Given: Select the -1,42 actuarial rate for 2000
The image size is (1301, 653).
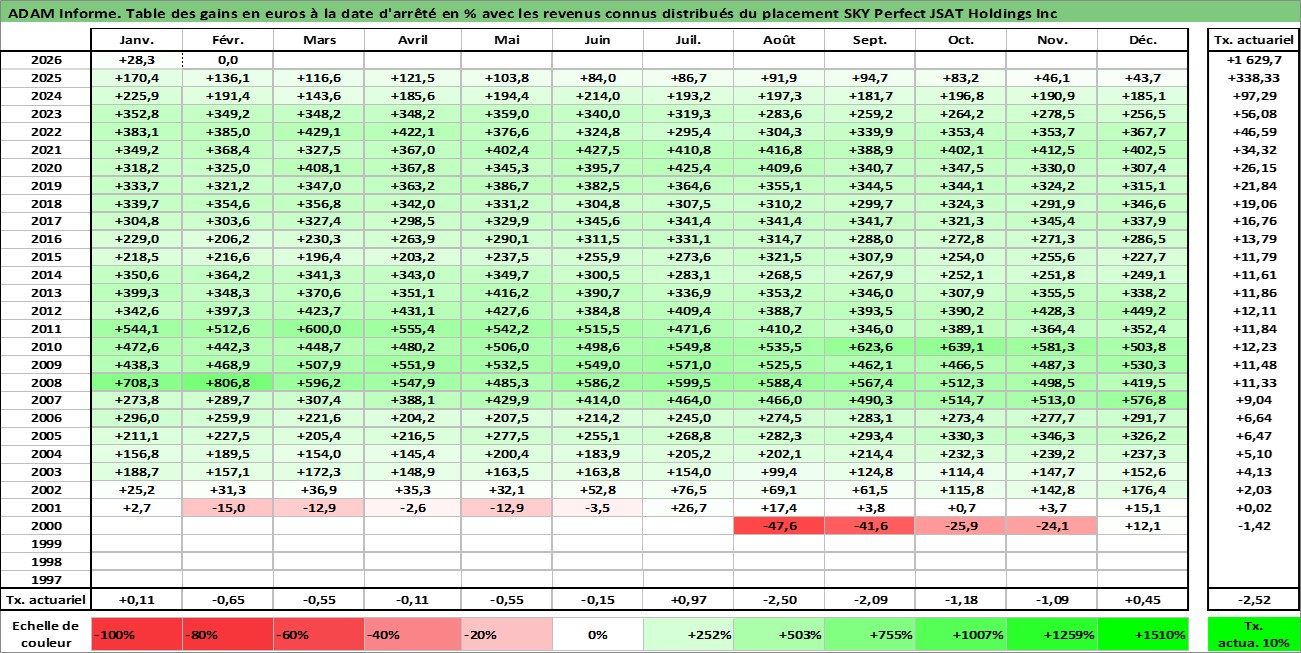Looking at the screenshot, I should pos(1254,526).
